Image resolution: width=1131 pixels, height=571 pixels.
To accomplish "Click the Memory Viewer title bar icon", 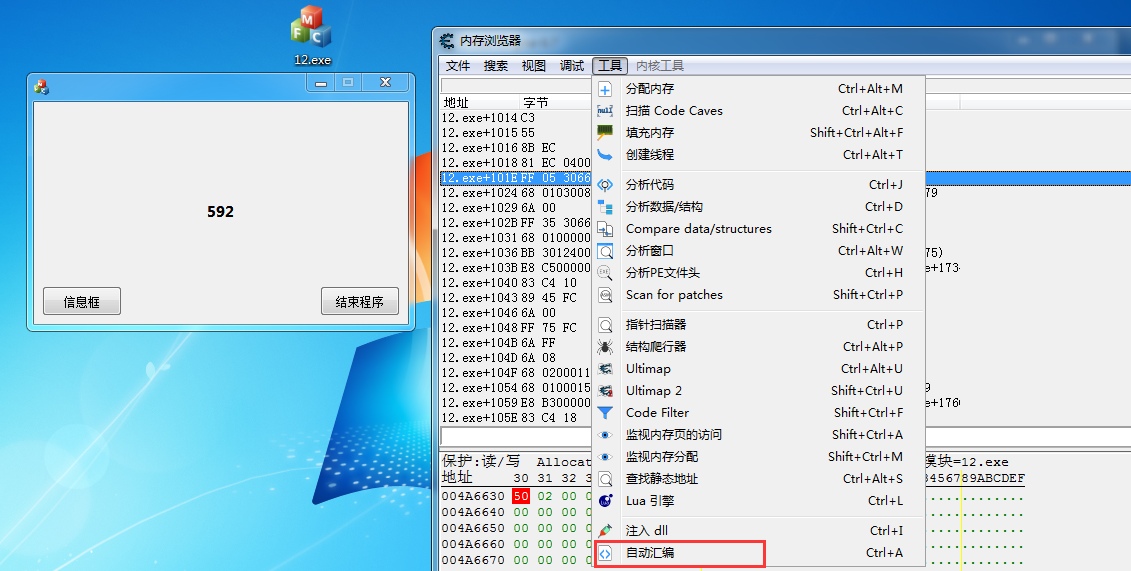I will coord(447,41).
